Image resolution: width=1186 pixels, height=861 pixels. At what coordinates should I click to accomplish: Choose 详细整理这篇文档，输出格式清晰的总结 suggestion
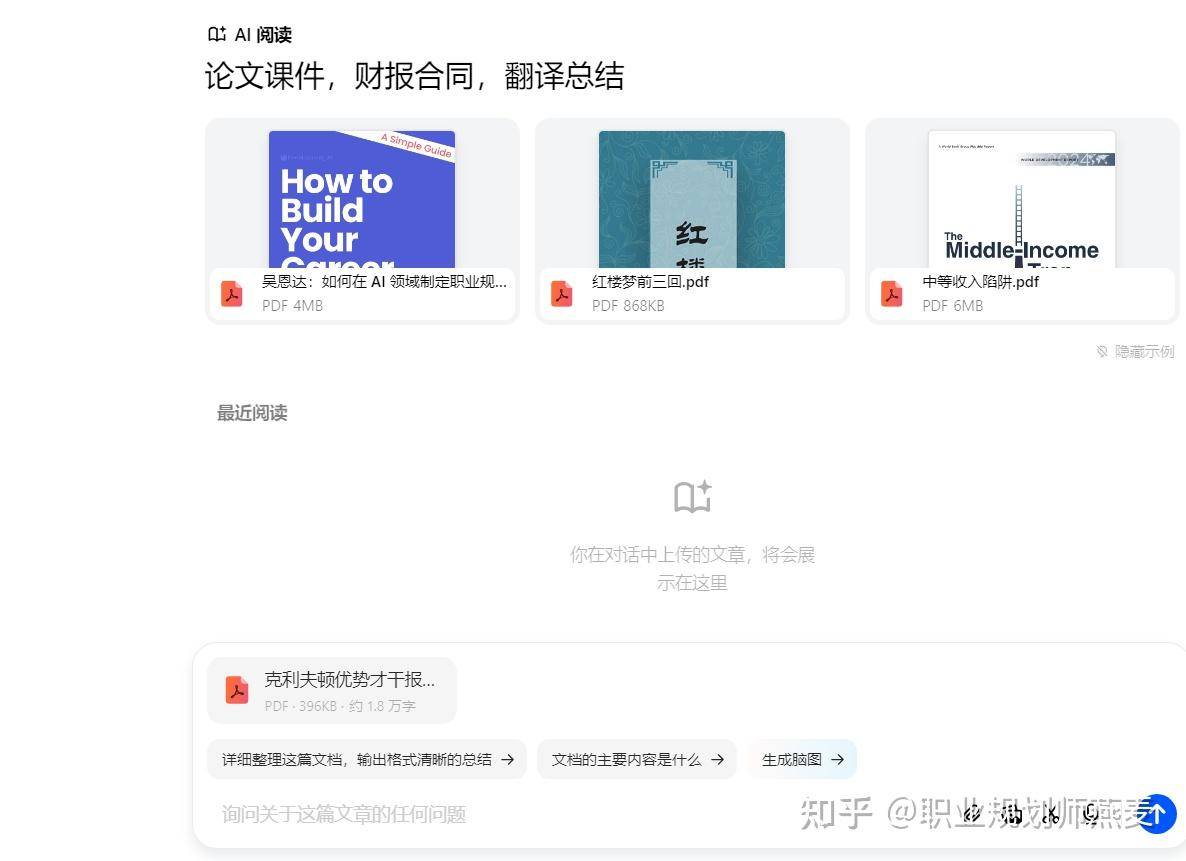coord(367,759)
